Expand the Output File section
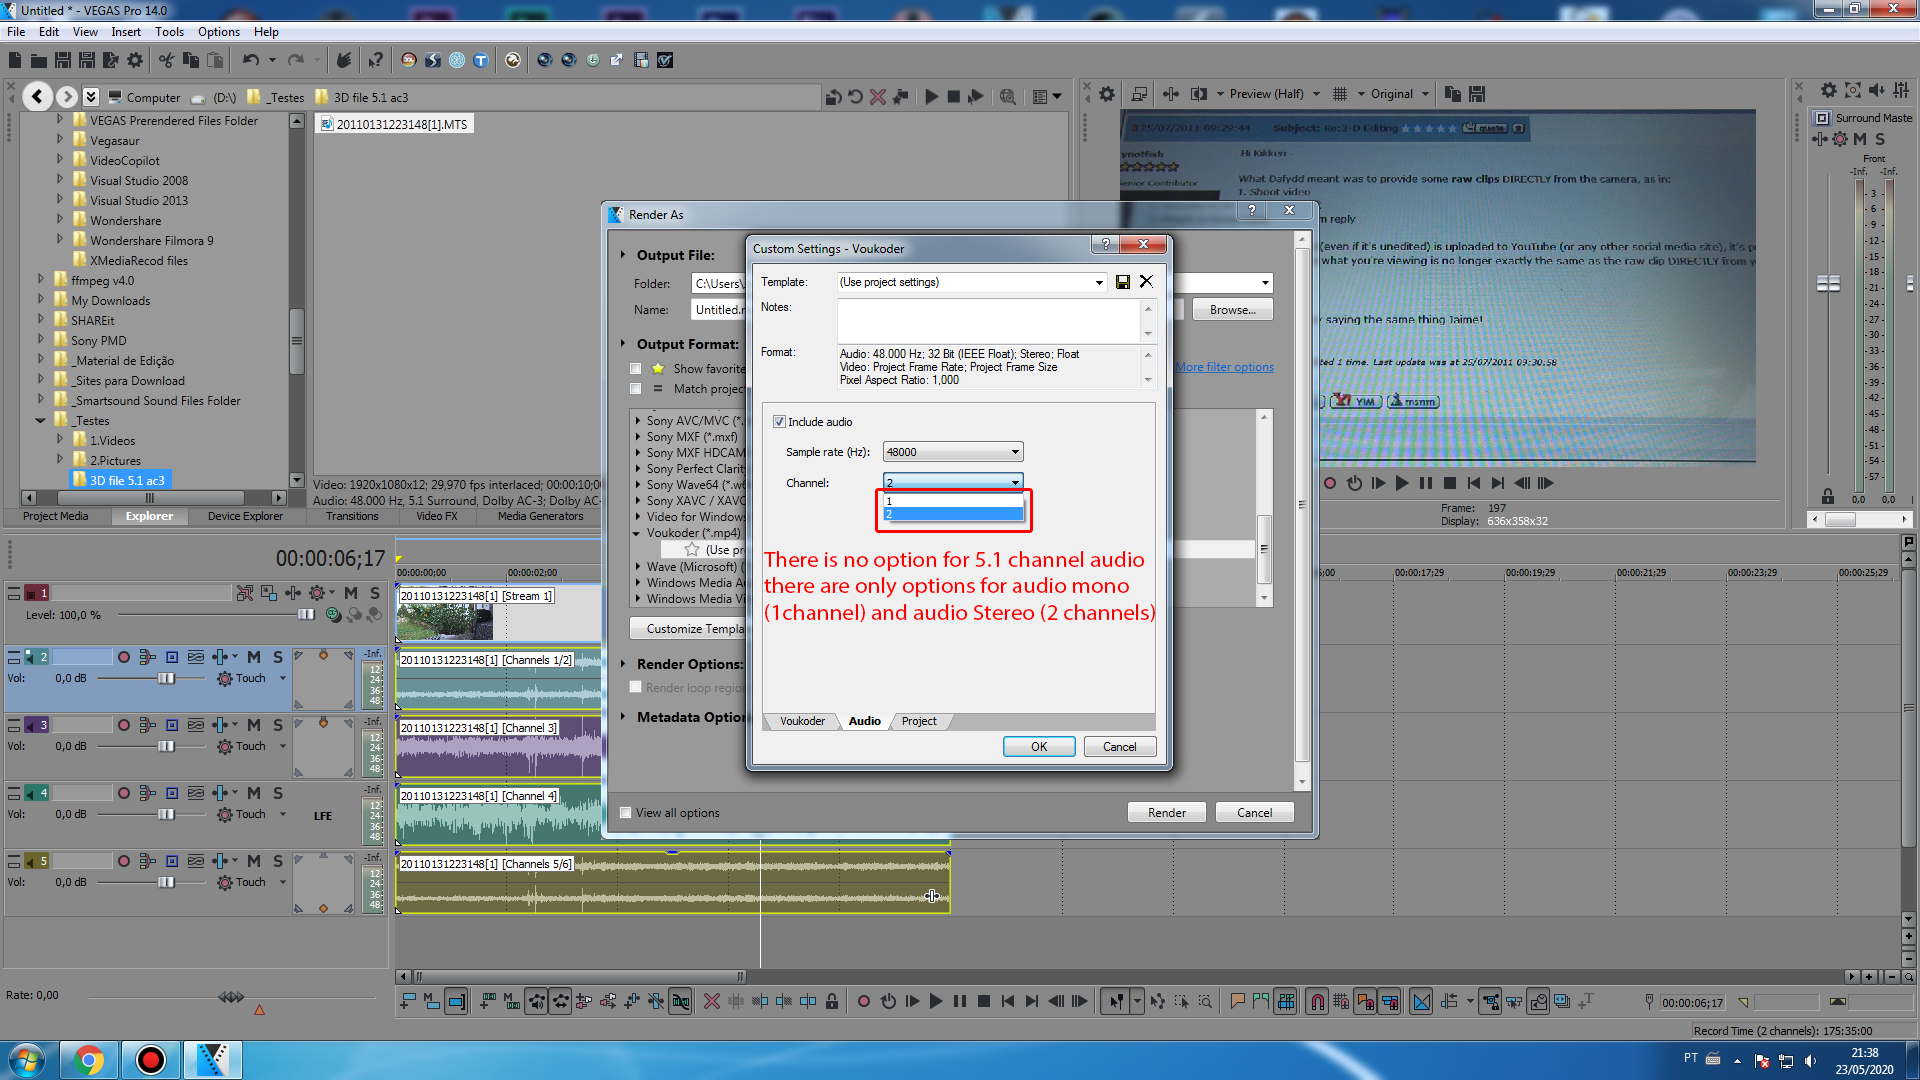The width and height of the screenshot is (1920, 1080). click(x=623, y=255)
